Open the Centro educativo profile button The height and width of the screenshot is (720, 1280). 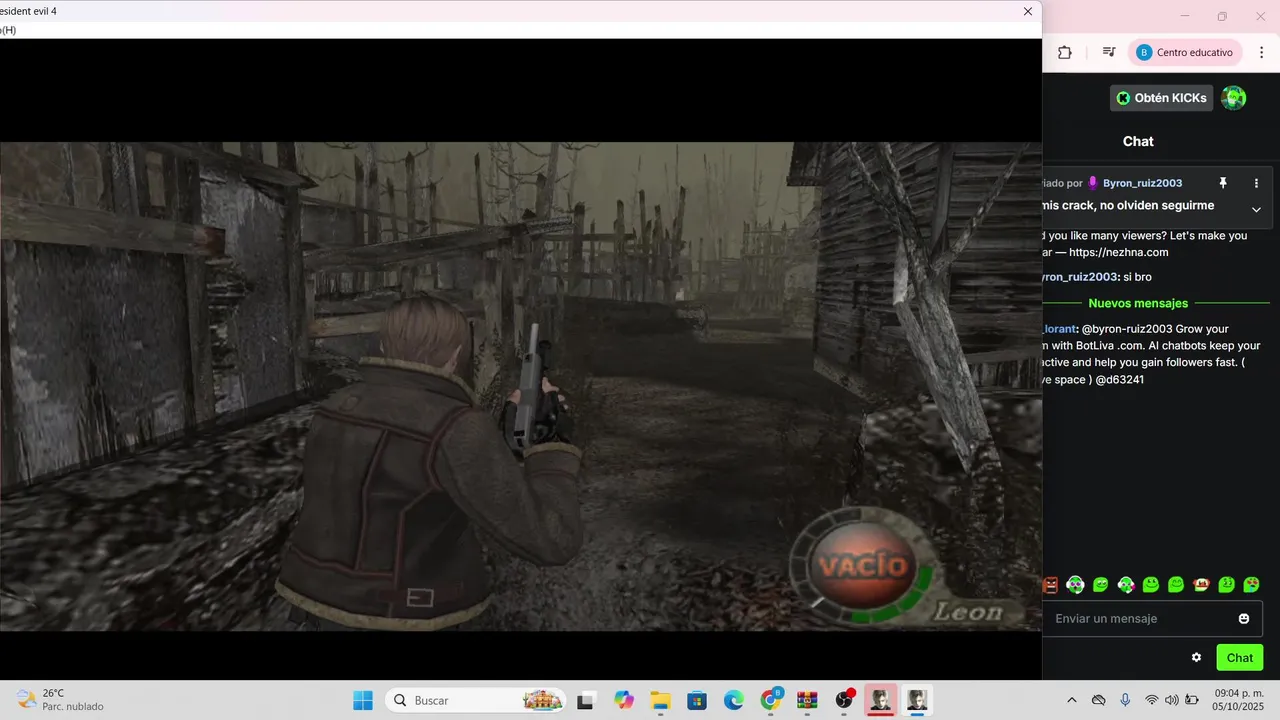pos(1185,52)
